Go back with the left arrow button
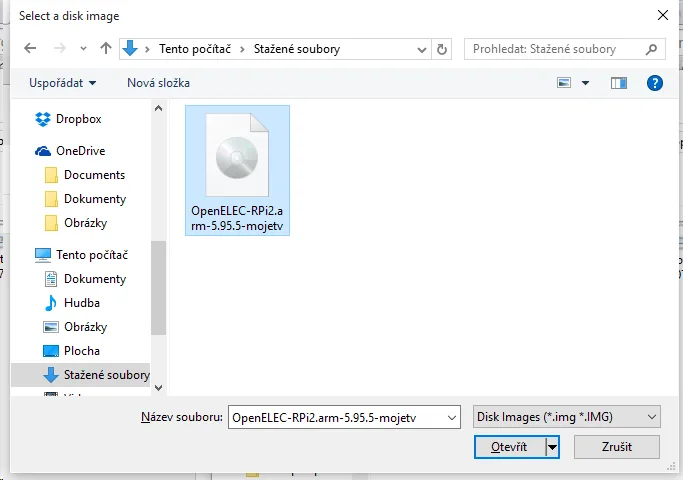Screen dimensions: 683x480 pos(30,48)
